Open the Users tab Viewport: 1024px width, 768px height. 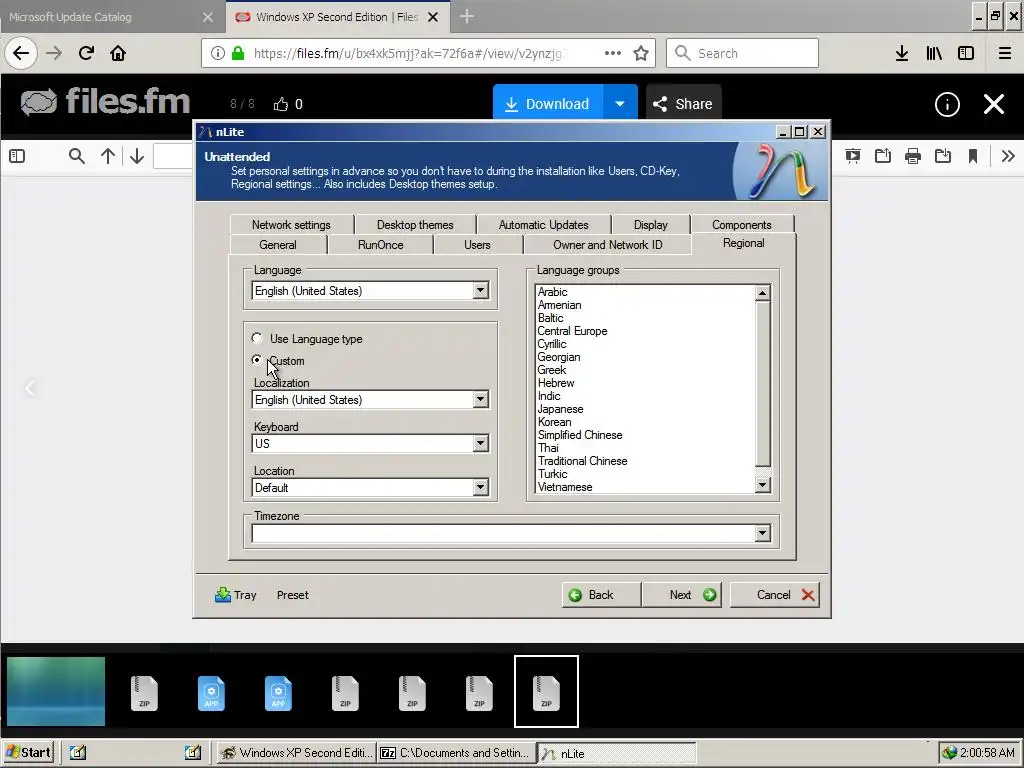[477, 245]
